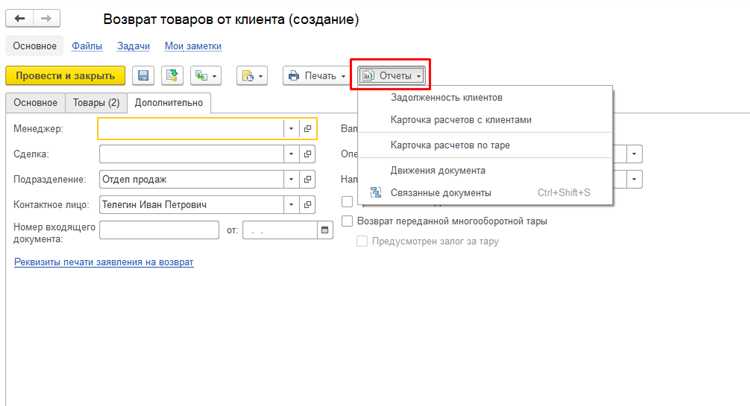Click open-form icon beside Менеджер field
This screenshot has height=406, width=750.
[x=308, y=129]
